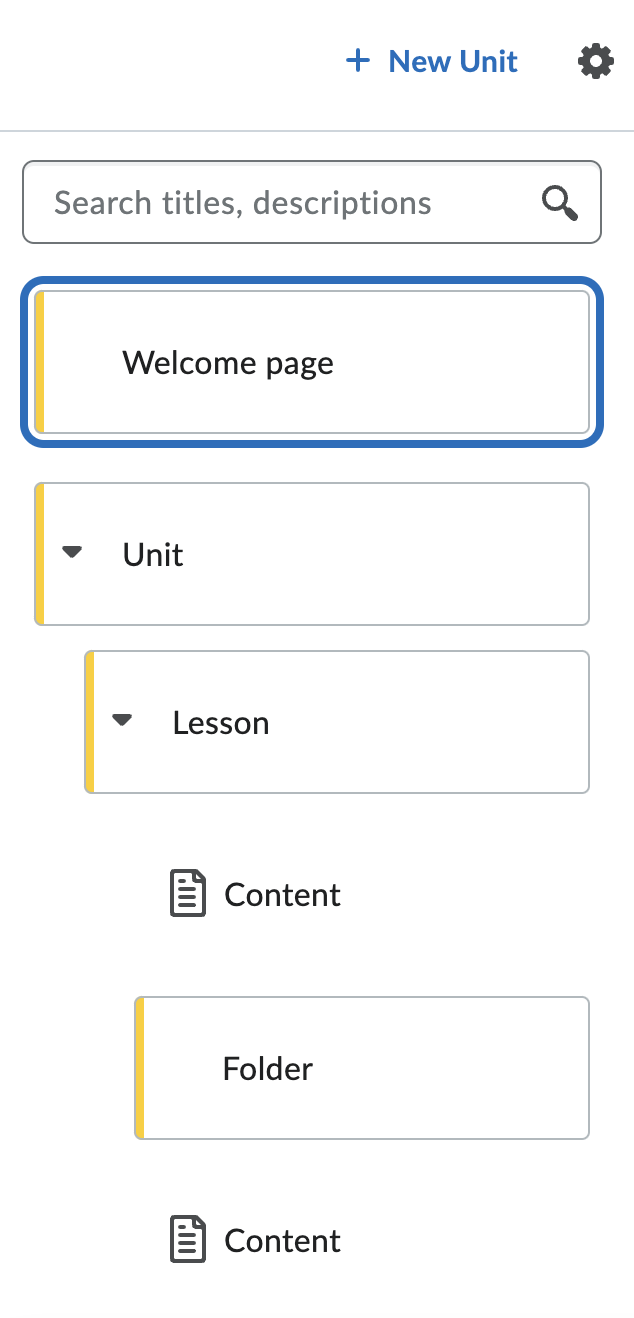This screenshot has width=634, height=1318.
Task: Click yellow status bar on Unit card
Action: [40, 554]
